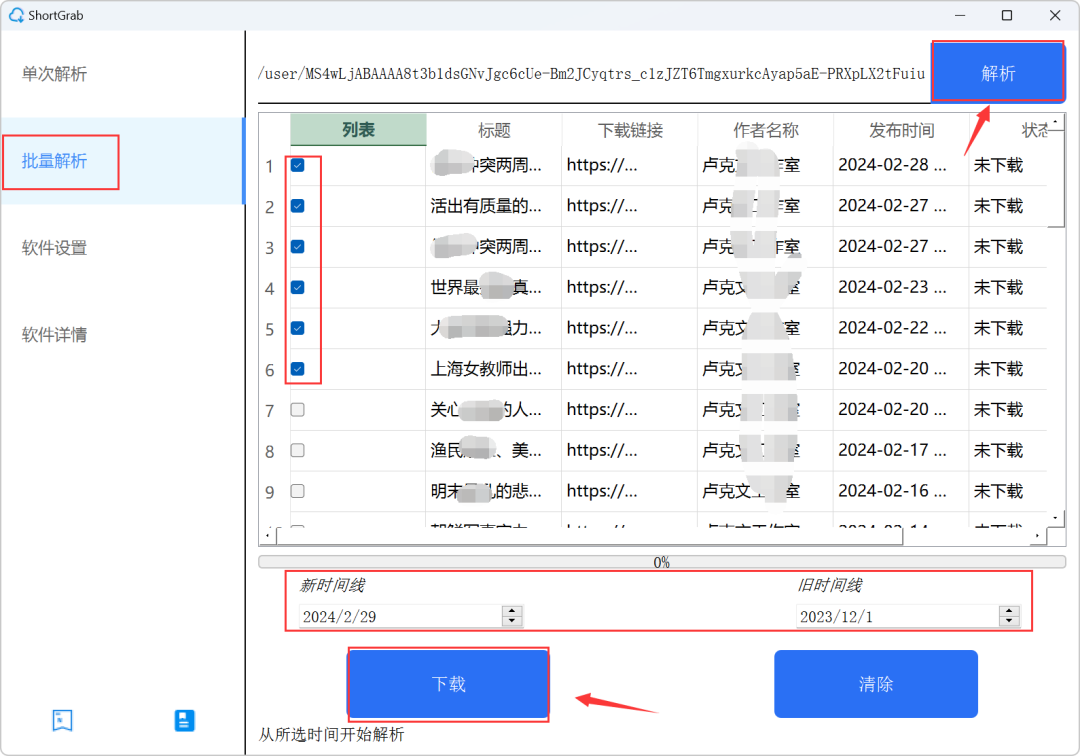This screenshot has height=756, width=1080.
Task: Click date cell 2024-02-17
Action: [x=901, y=450]
